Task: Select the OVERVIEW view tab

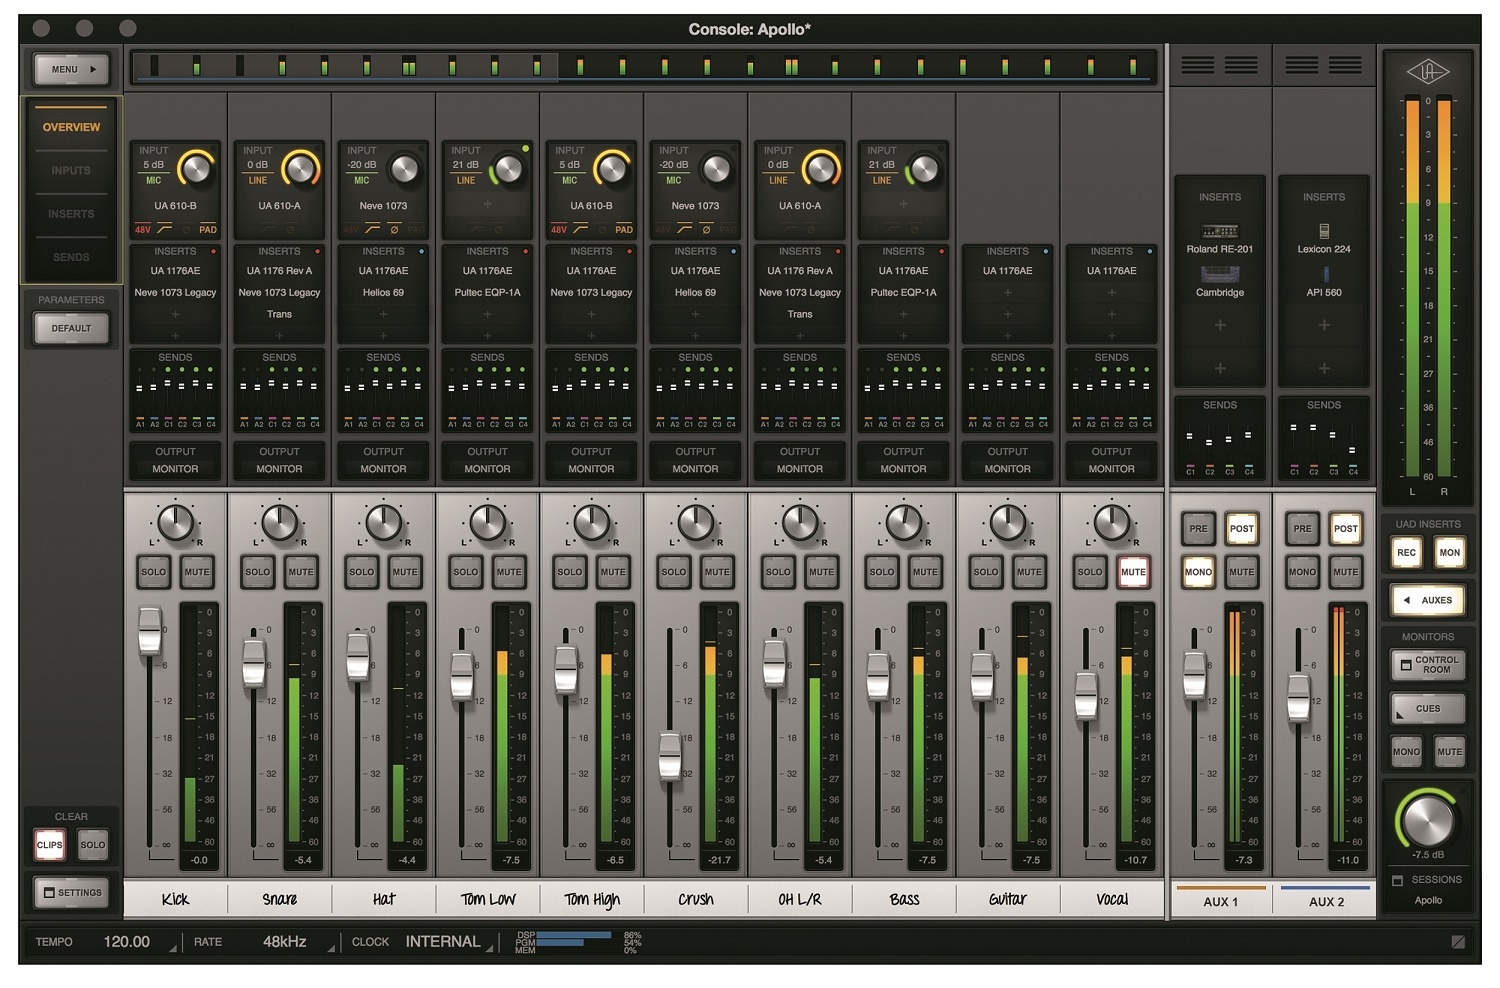Action: click(x=71, y=127)
